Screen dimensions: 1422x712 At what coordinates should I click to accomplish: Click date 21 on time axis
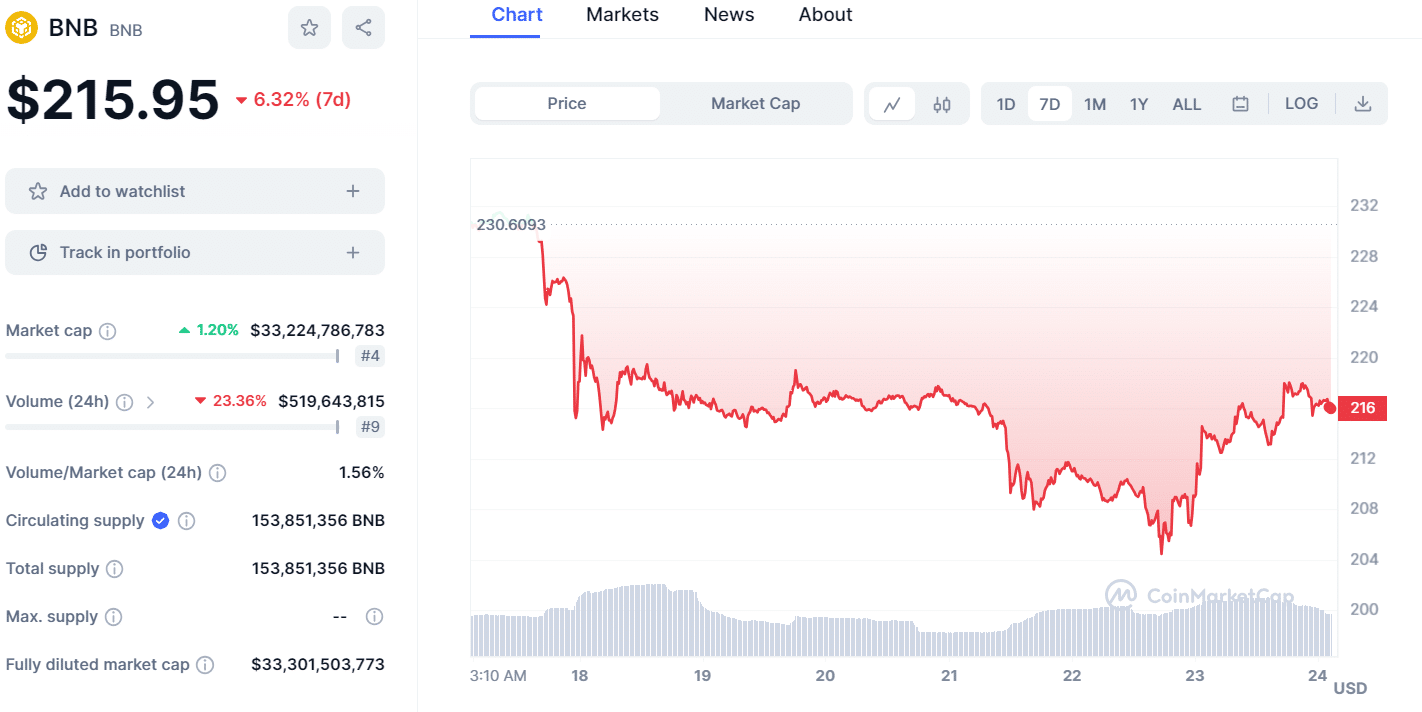pos(949,676)
